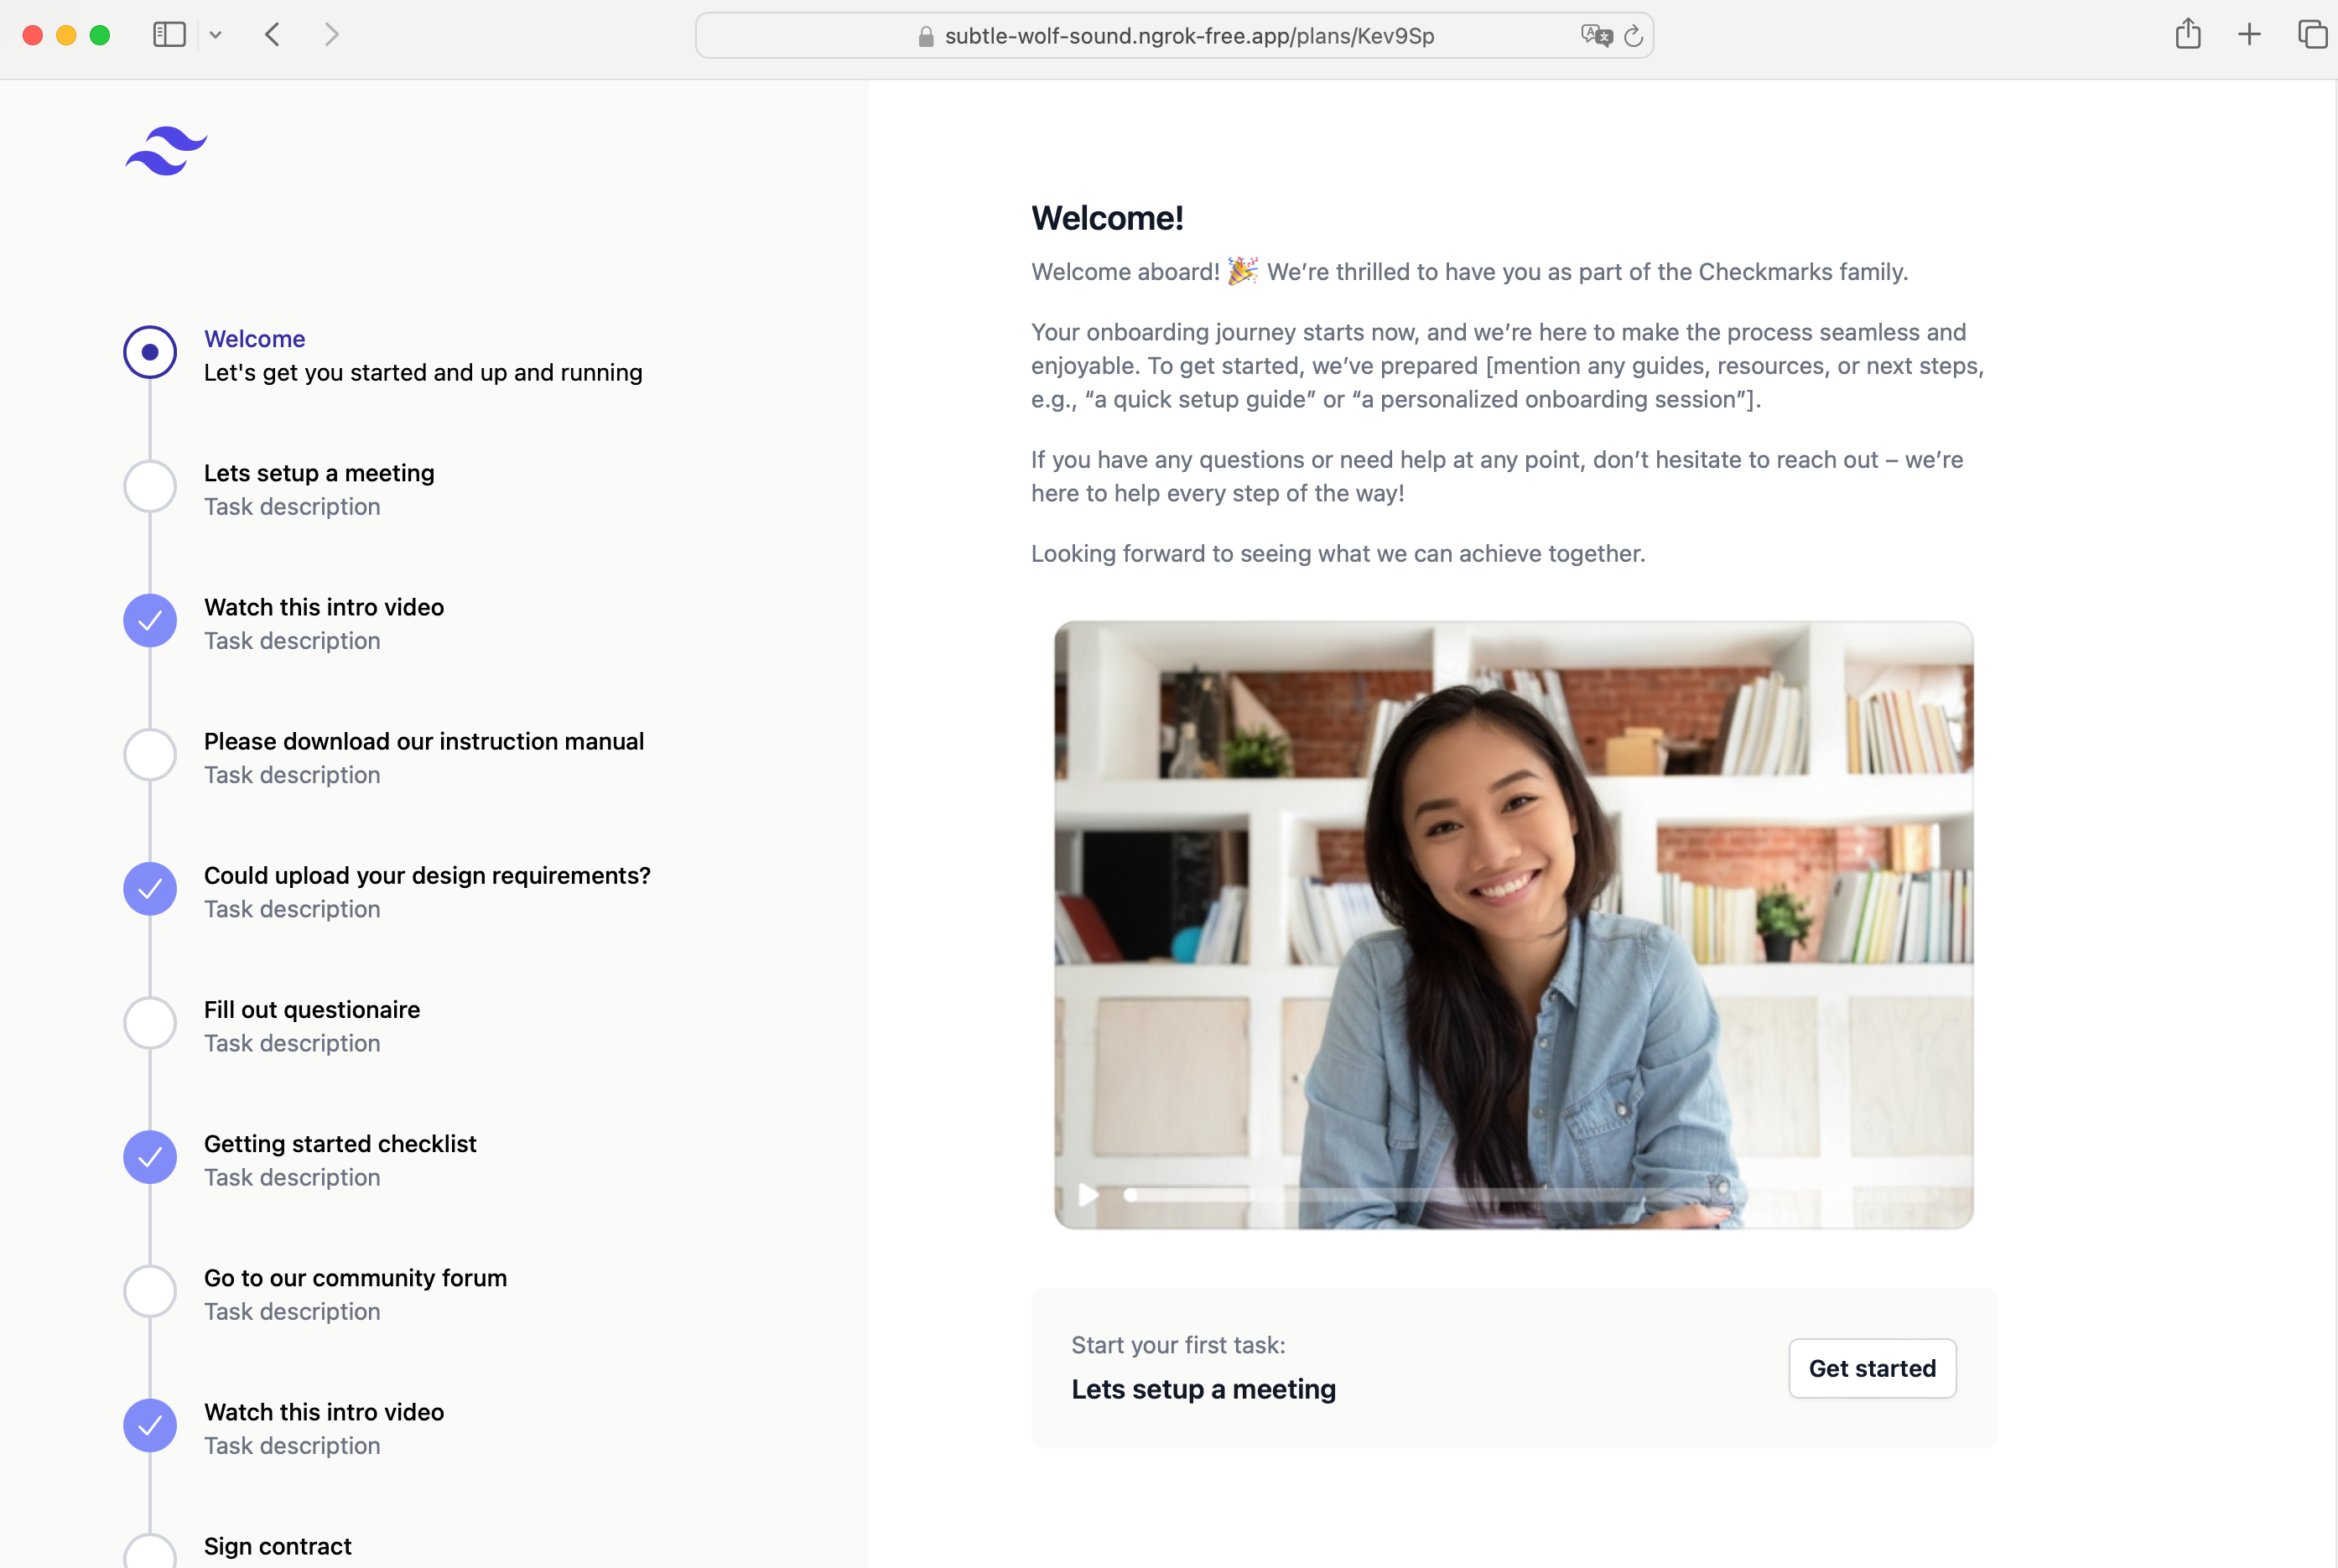Click 'Start your first task:' label

pos(1178,1345)
